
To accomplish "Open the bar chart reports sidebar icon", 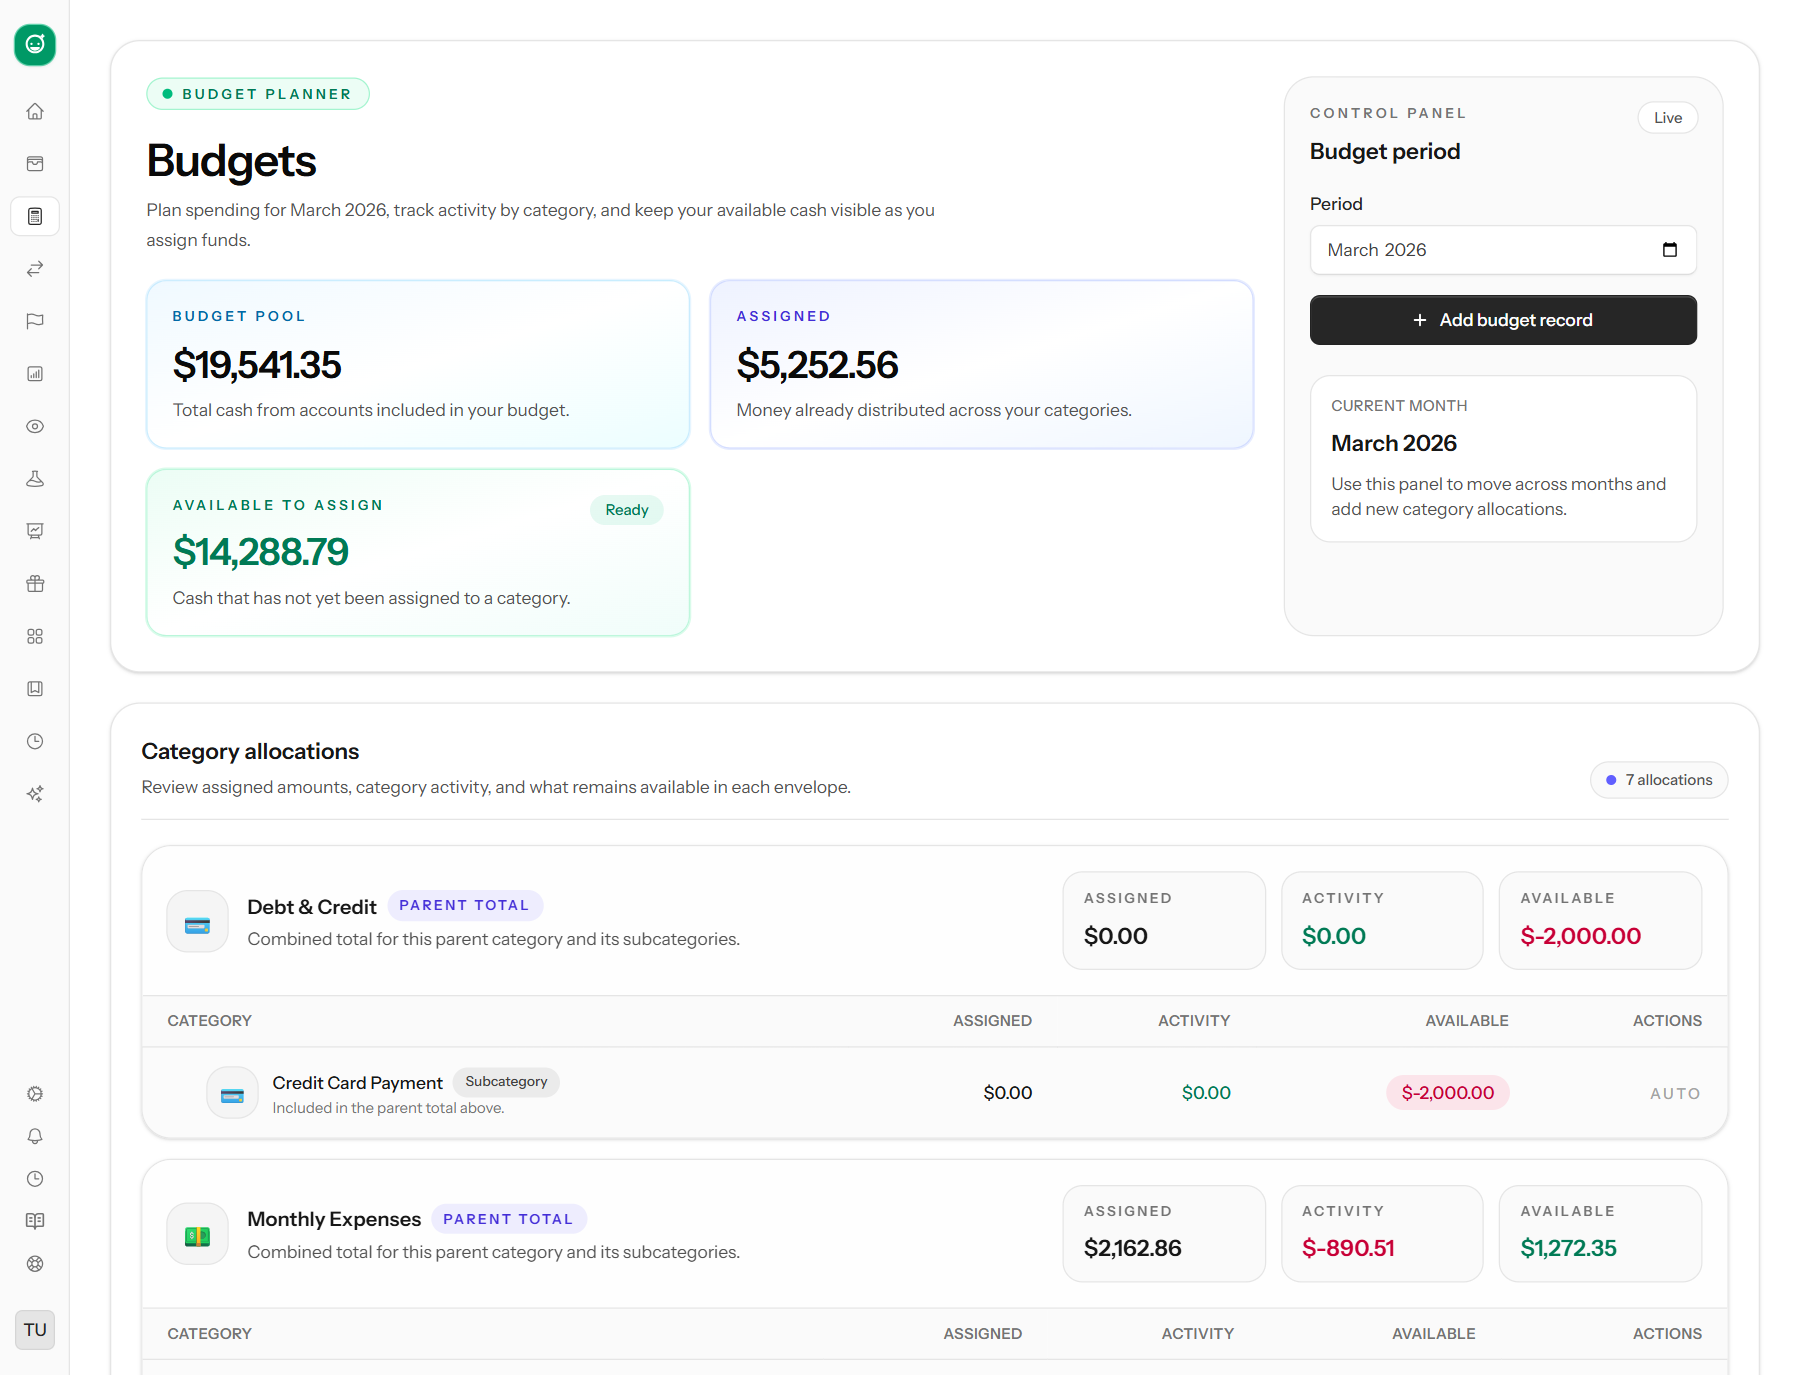I will (35, 374).
